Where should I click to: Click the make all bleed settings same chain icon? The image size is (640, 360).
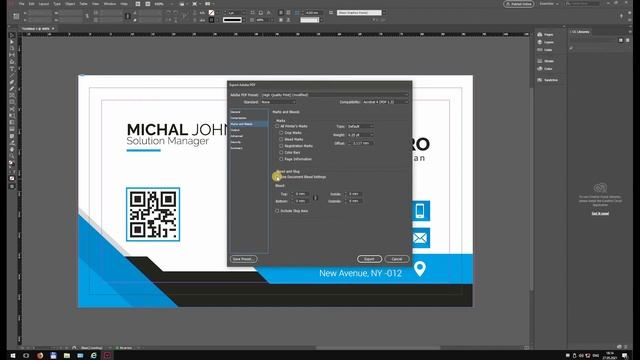[x=315, y=198]
